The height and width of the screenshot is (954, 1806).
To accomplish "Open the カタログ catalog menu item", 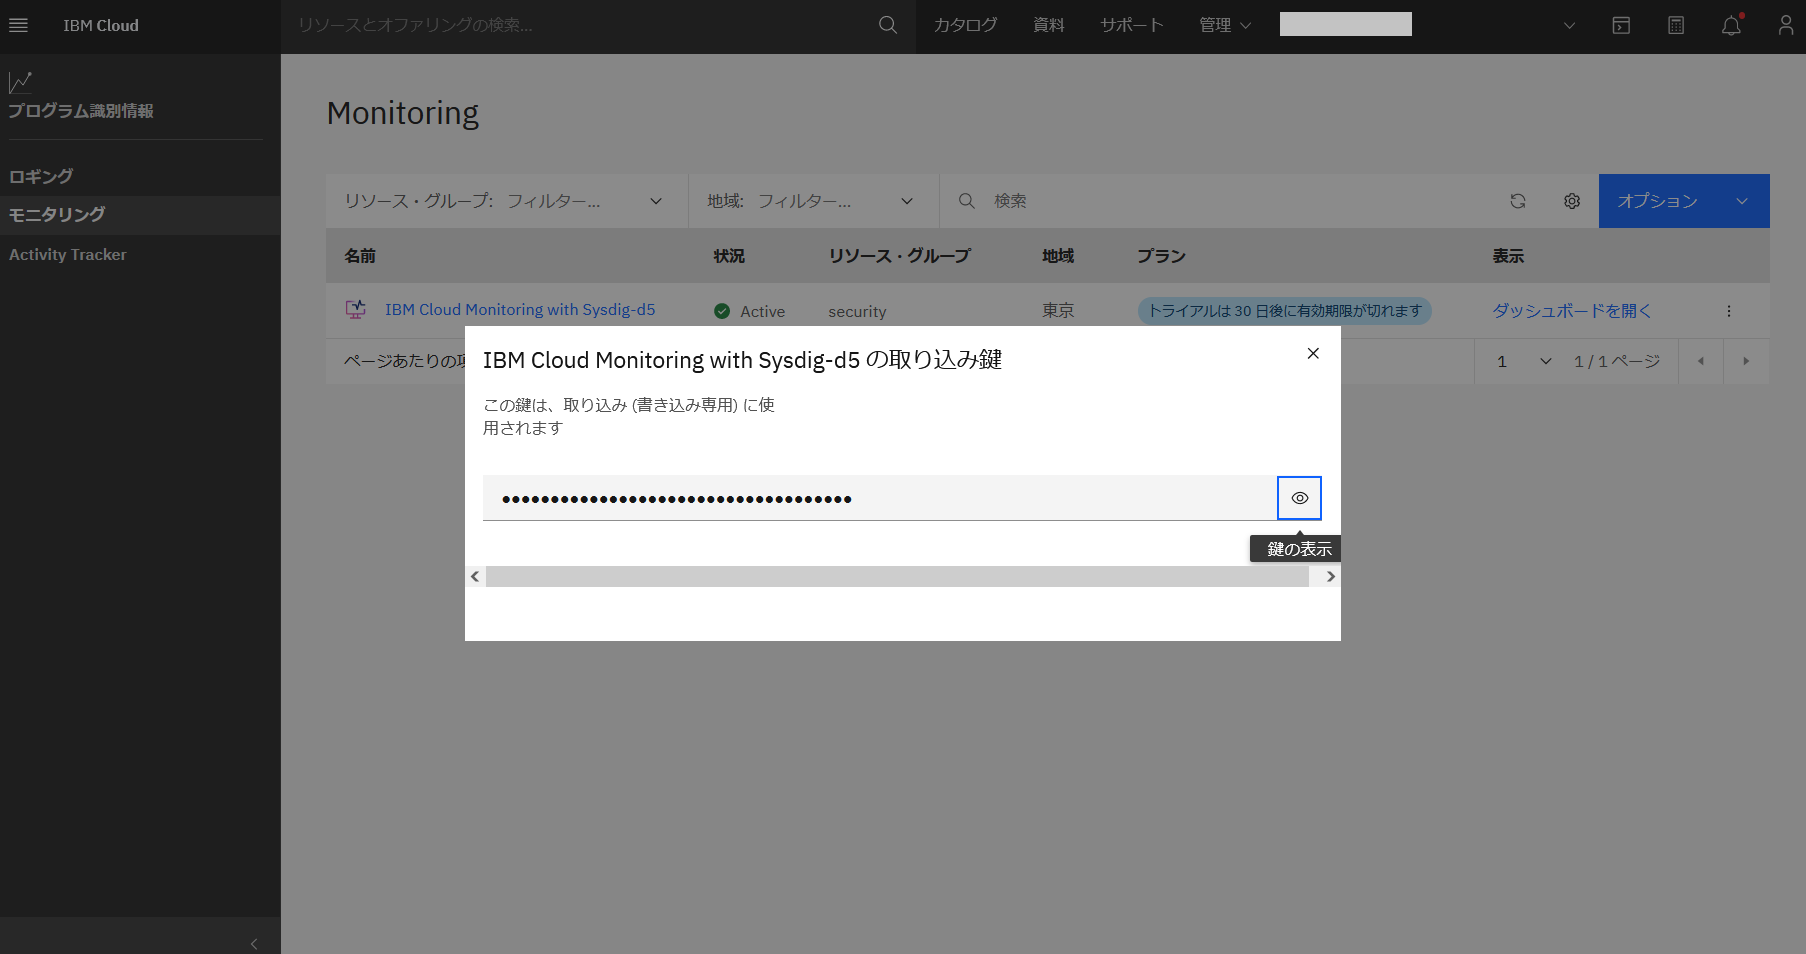I will click(965, 25).
